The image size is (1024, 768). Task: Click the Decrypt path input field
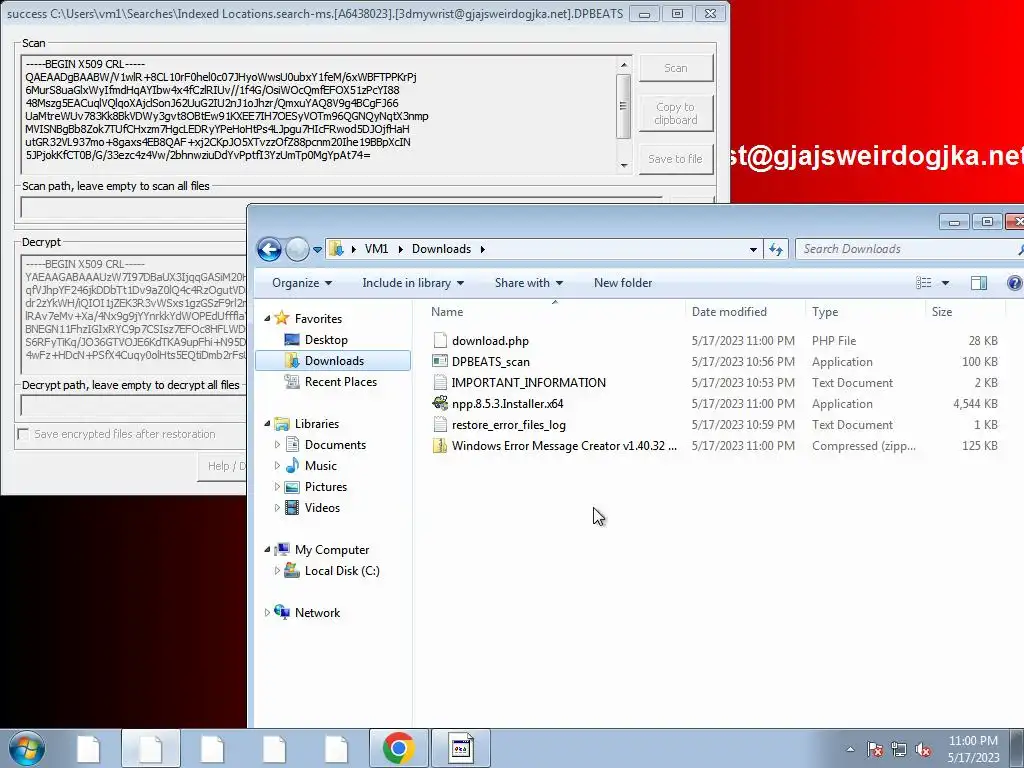point(134,406)
